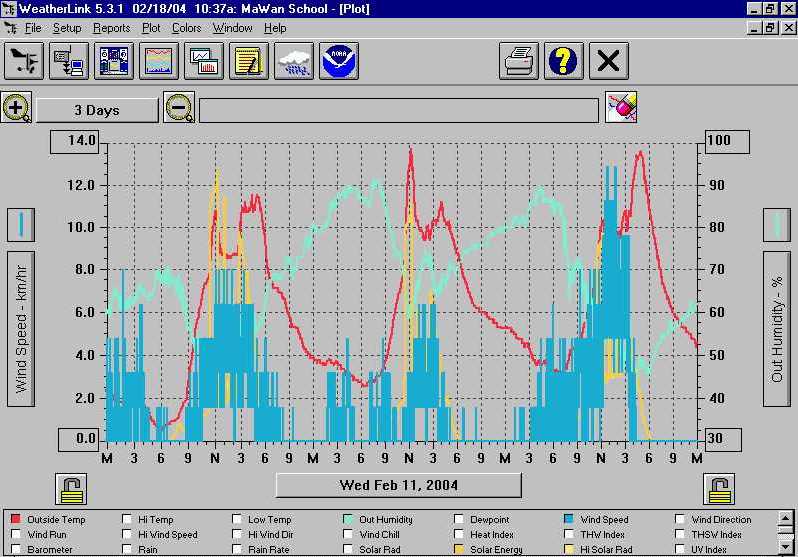Viewport: 798px width, 557px height.
Task: Open the bulletin toolbar icon
Action: point(114,61)
